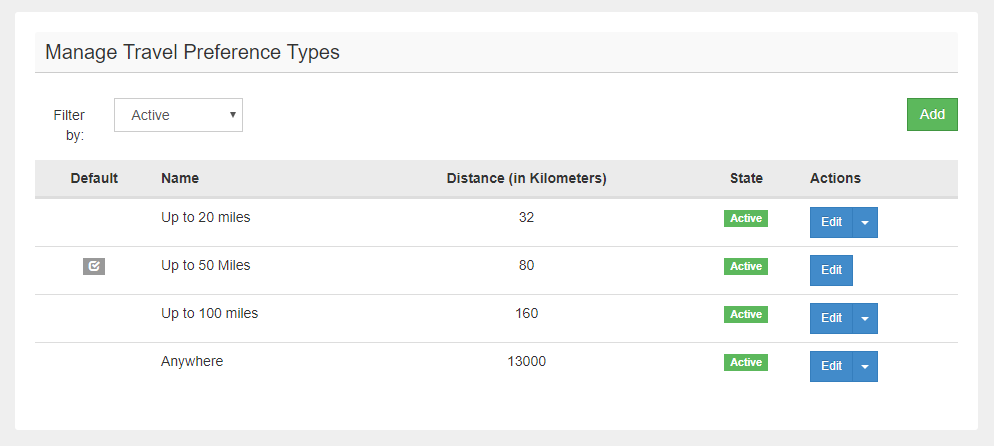Screen dimensions: 994x446
Task: Click the Active badge for Up to 20 miles
Action: [746, 219]
